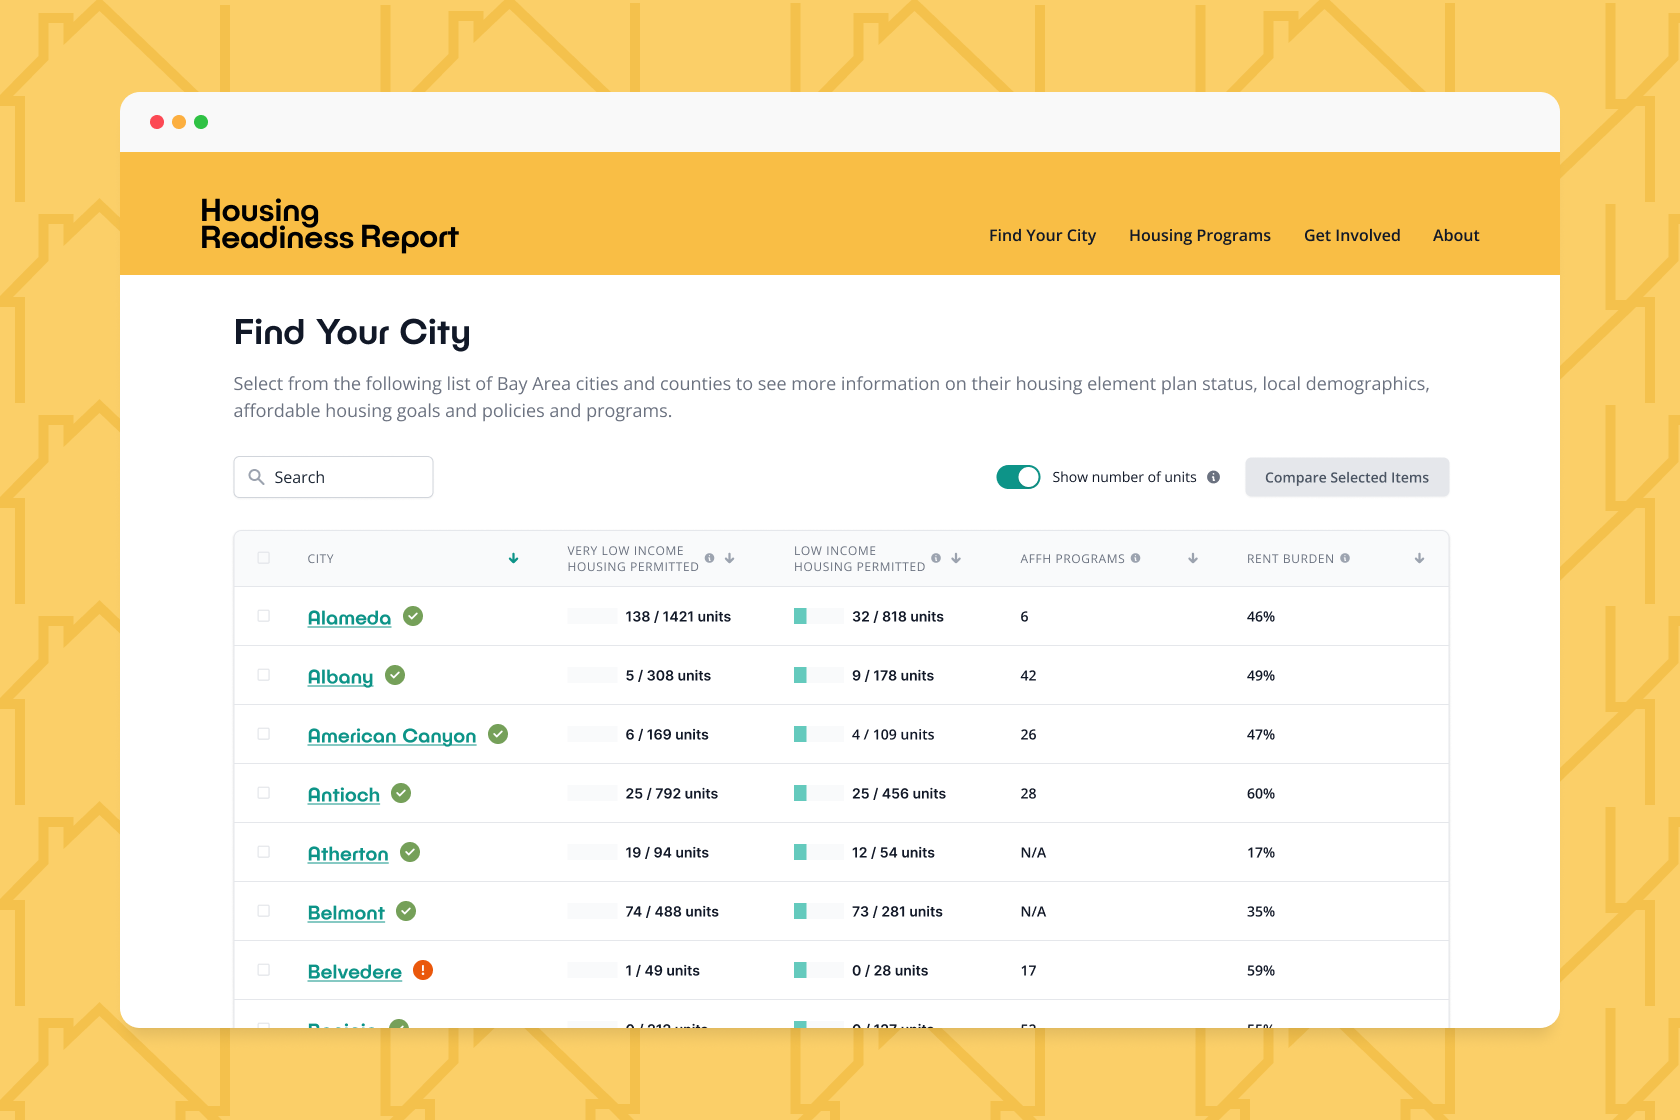Click '138 / 1421 units' cell
This screenshot has height=1120, width=1680.
click(678, 616)
